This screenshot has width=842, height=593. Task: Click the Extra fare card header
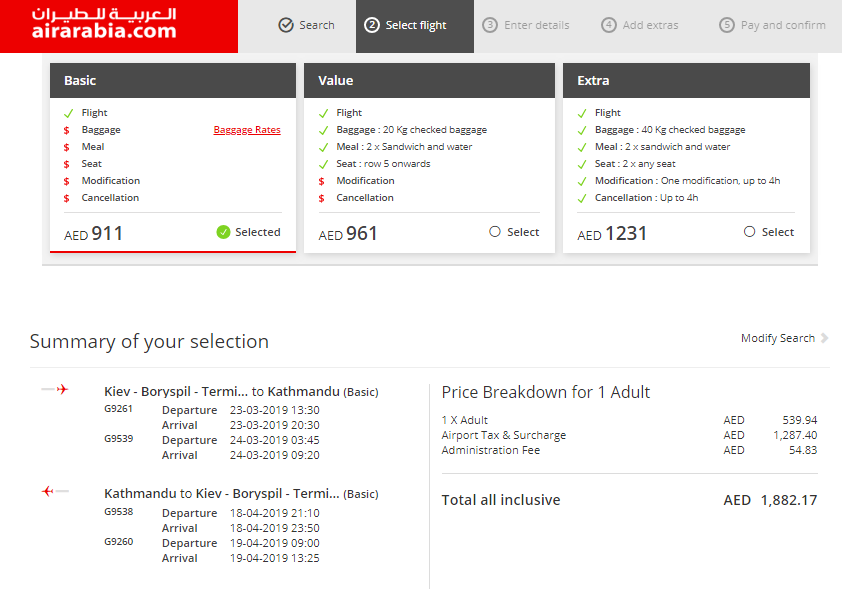click(686, 81)
